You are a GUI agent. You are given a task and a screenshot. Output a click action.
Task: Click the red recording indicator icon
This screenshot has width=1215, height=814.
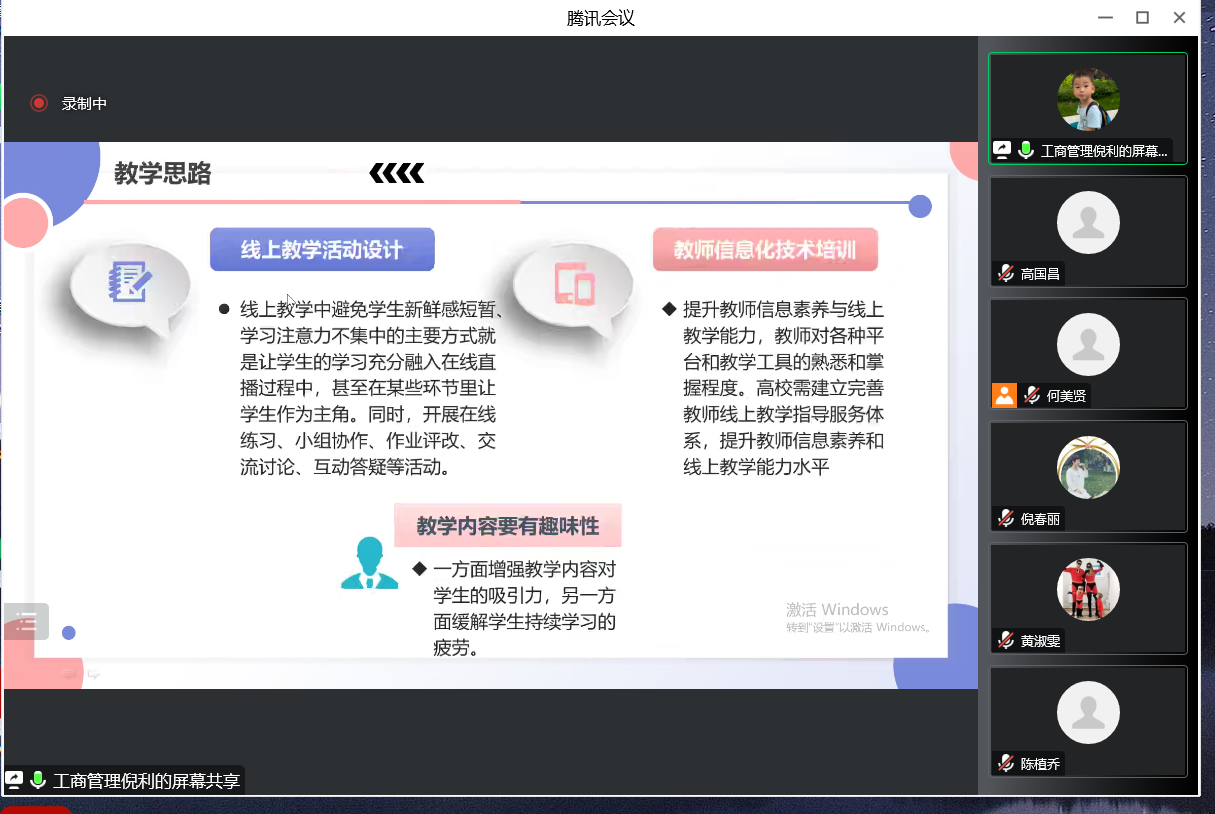[x=39, y=103]
